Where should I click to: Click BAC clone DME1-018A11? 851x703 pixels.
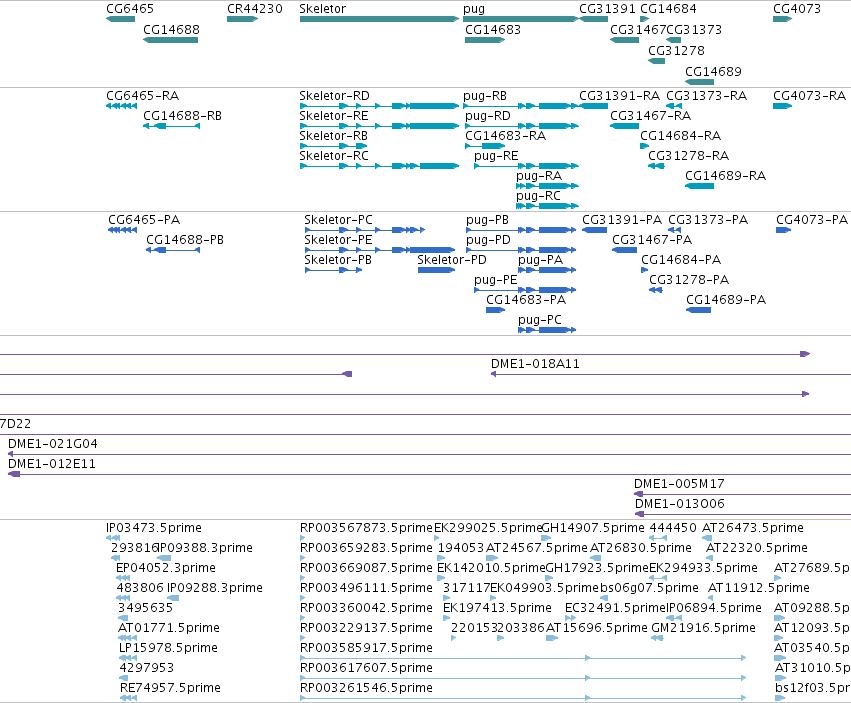click(535, 364)
